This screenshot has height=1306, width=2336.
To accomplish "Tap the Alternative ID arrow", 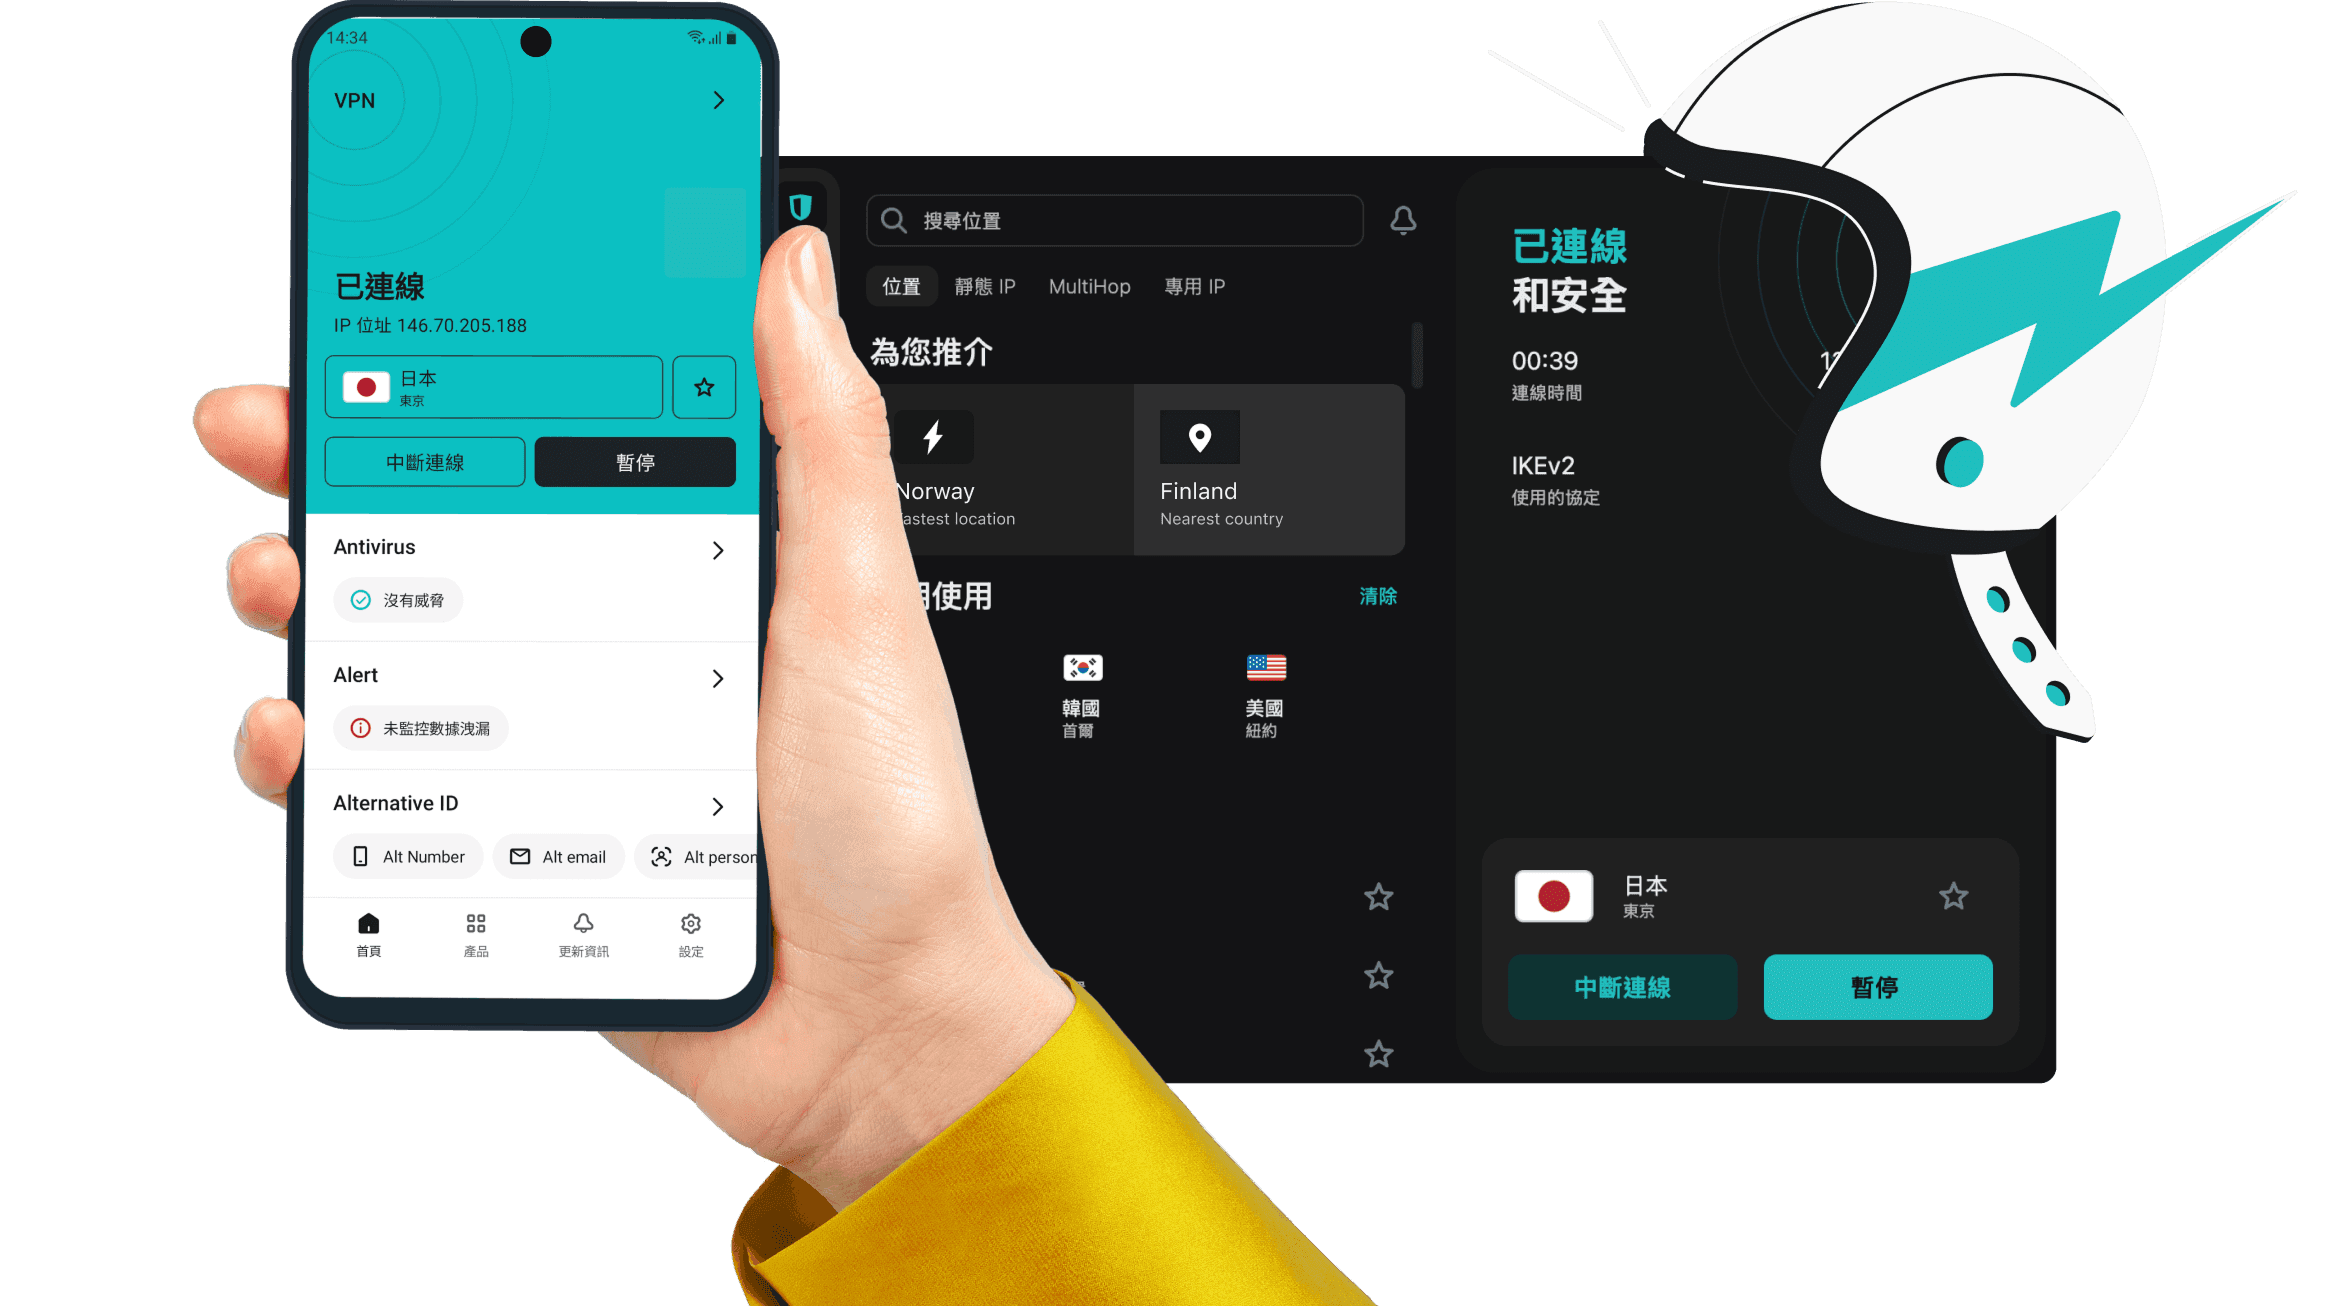I will [x=720, y=802].
